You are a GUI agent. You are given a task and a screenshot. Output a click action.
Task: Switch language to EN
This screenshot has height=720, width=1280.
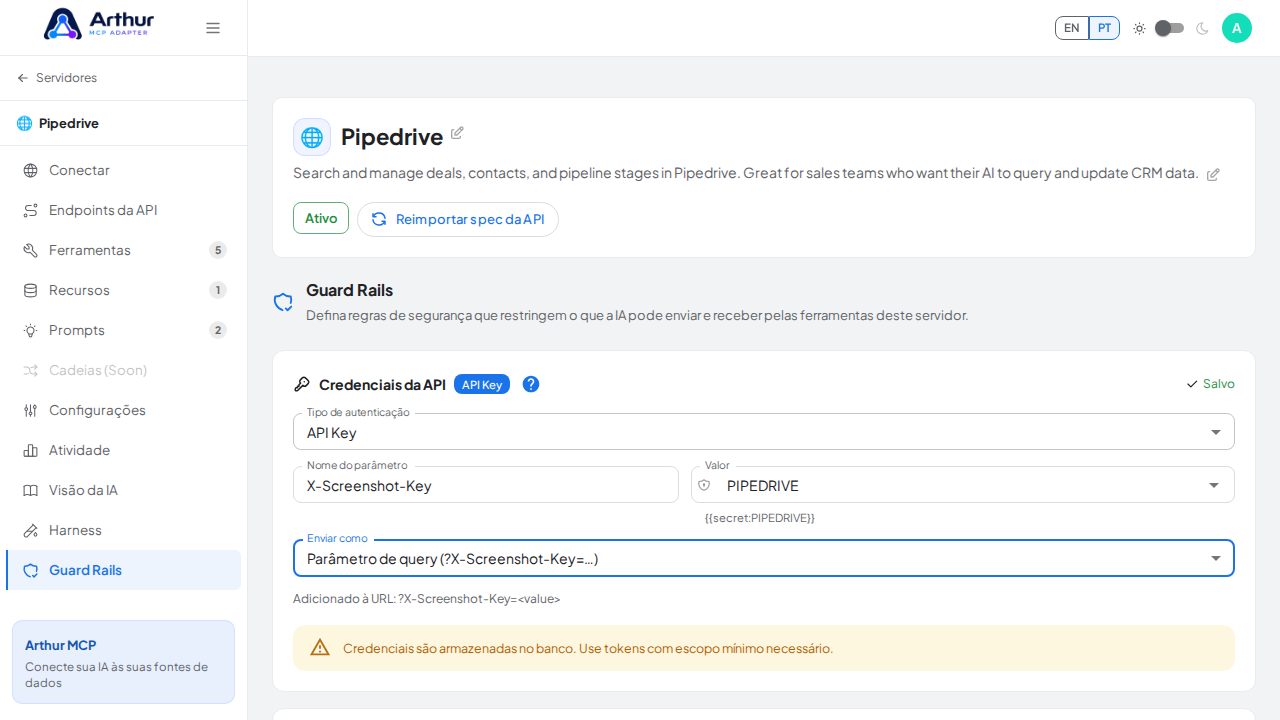[x=1072, y=28]
